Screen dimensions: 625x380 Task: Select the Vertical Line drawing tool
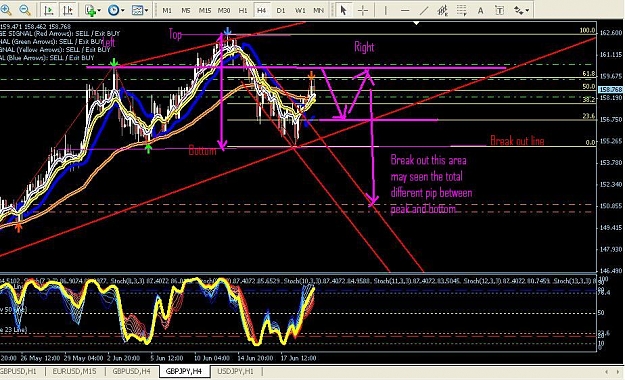tap(385, 10)
